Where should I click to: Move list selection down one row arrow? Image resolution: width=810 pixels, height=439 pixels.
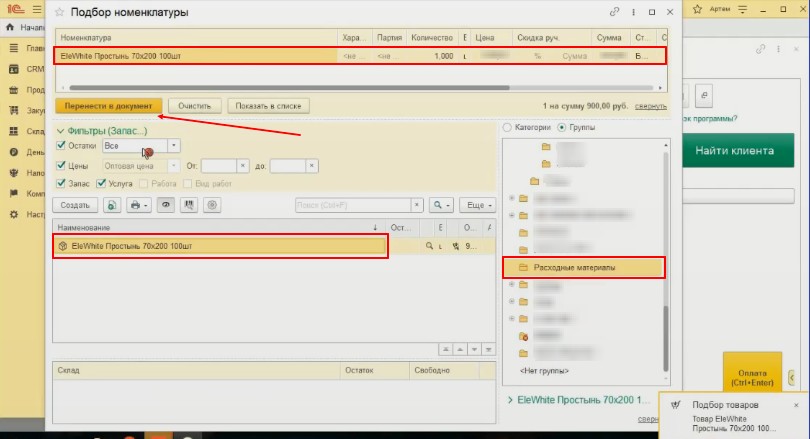[x=474, y=350]
